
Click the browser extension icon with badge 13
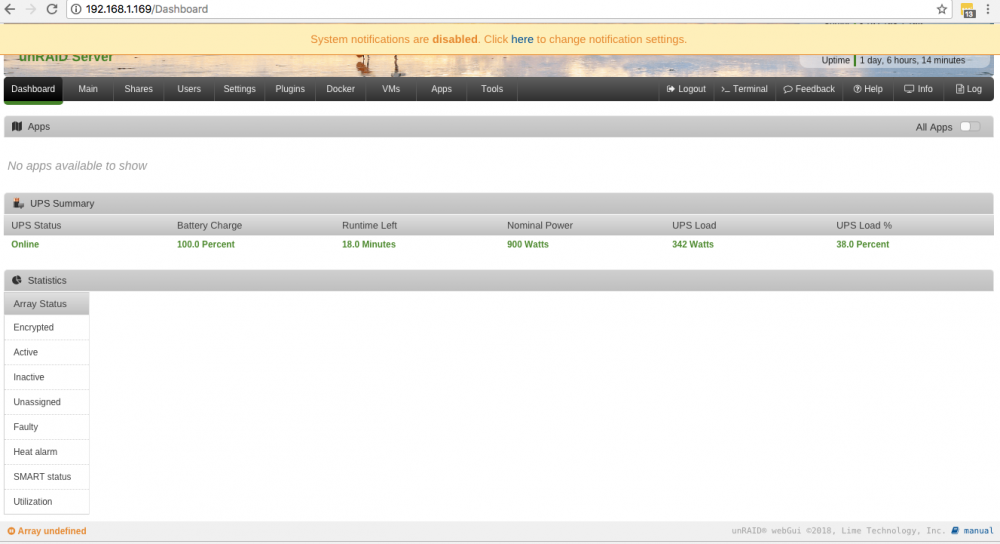(x=967, y=10)
